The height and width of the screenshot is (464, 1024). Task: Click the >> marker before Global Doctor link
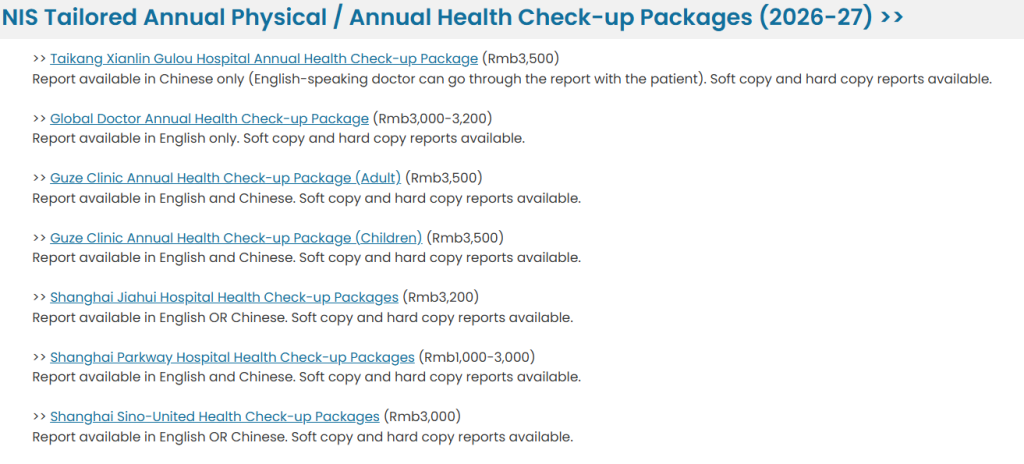click(39, 118)
